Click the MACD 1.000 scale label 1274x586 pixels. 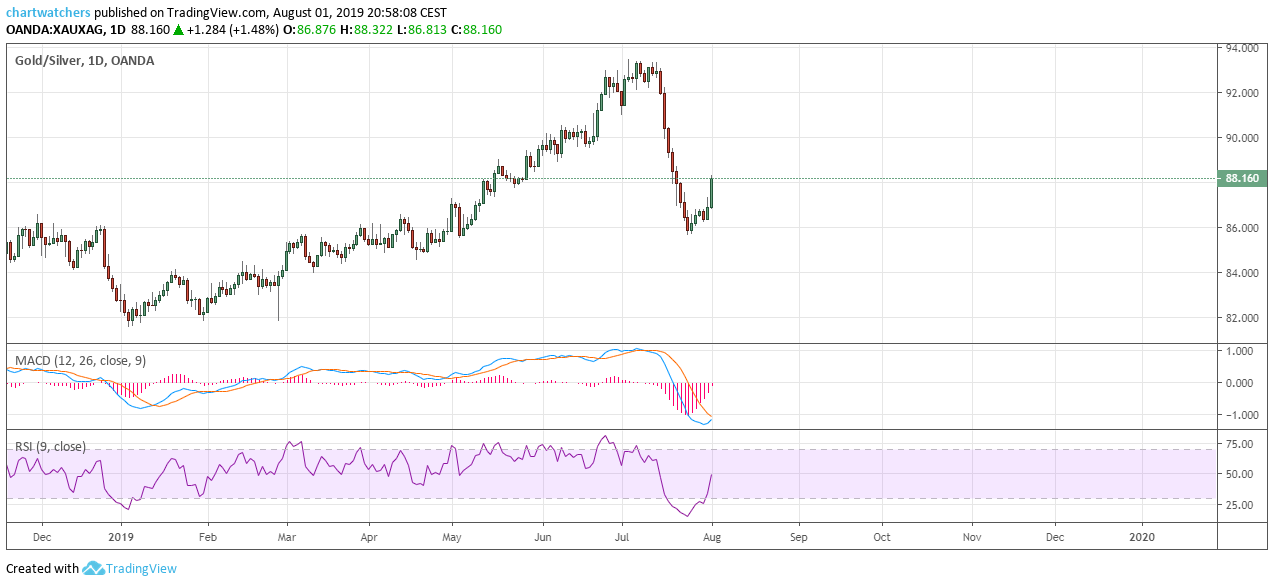[1241, 351]
